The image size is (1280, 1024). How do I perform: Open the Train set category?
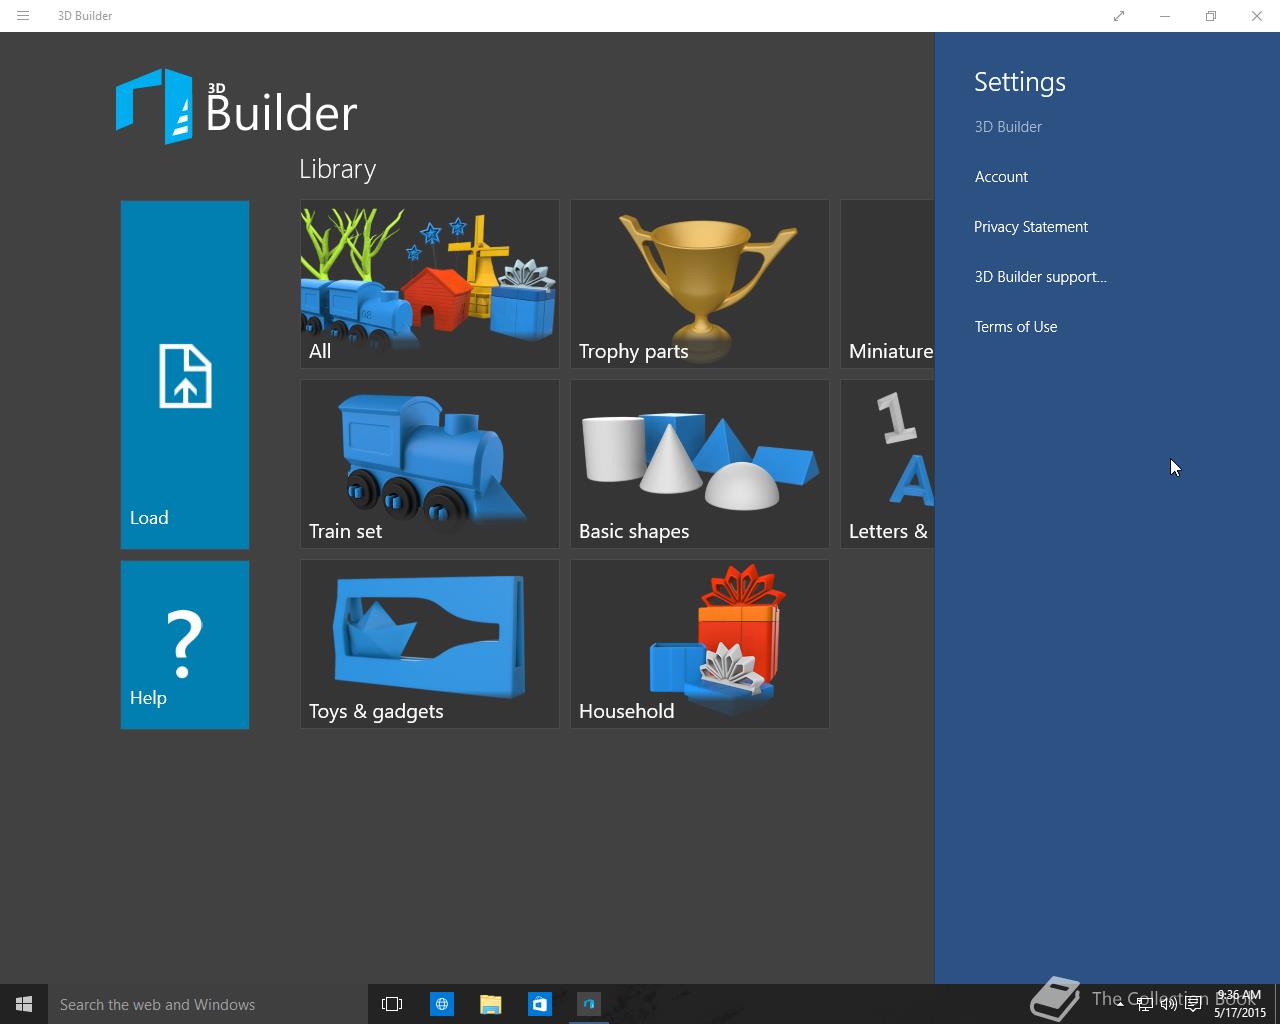pyautogui.click(x=430, y=464)
